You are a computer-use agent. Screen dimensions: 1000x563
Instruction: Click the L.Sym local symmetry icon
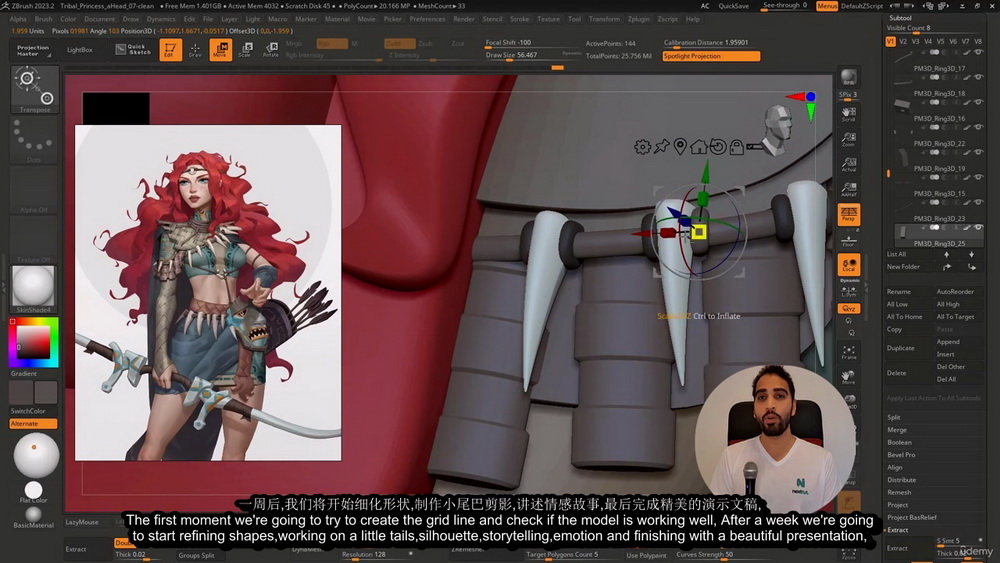click(x=849, y=291)
